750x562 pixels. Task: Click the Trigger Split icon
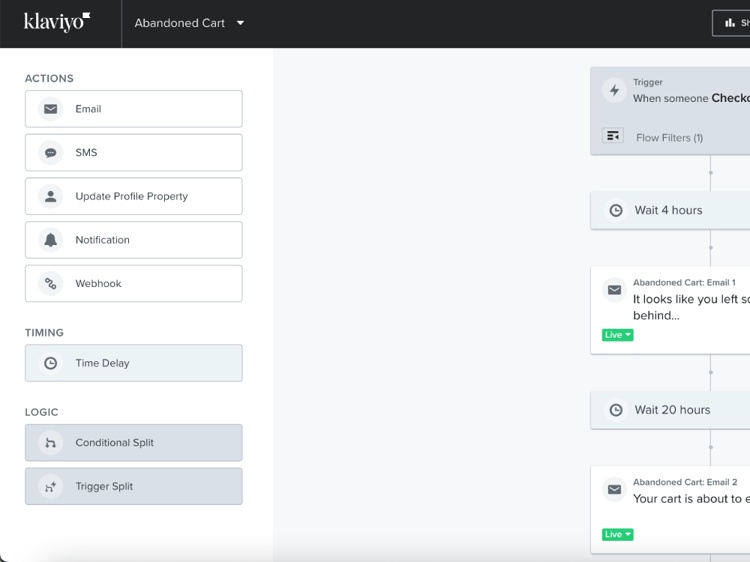(51, 486)
